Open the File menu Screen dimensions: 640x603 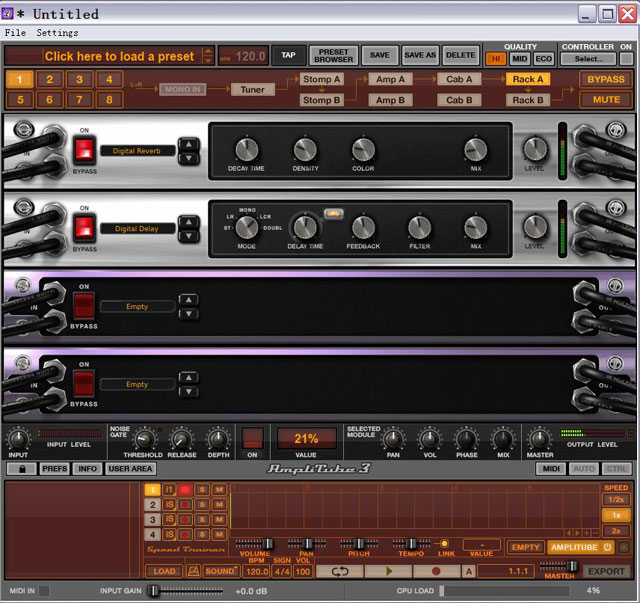coord(15,33)
